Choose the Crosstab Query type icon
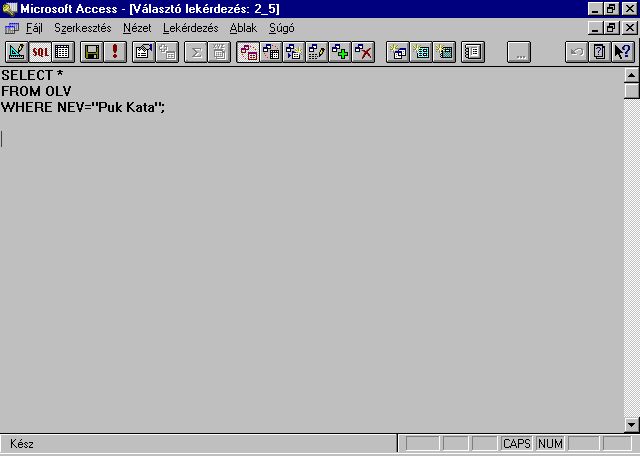640x456 pixels. tap(271, 52)
